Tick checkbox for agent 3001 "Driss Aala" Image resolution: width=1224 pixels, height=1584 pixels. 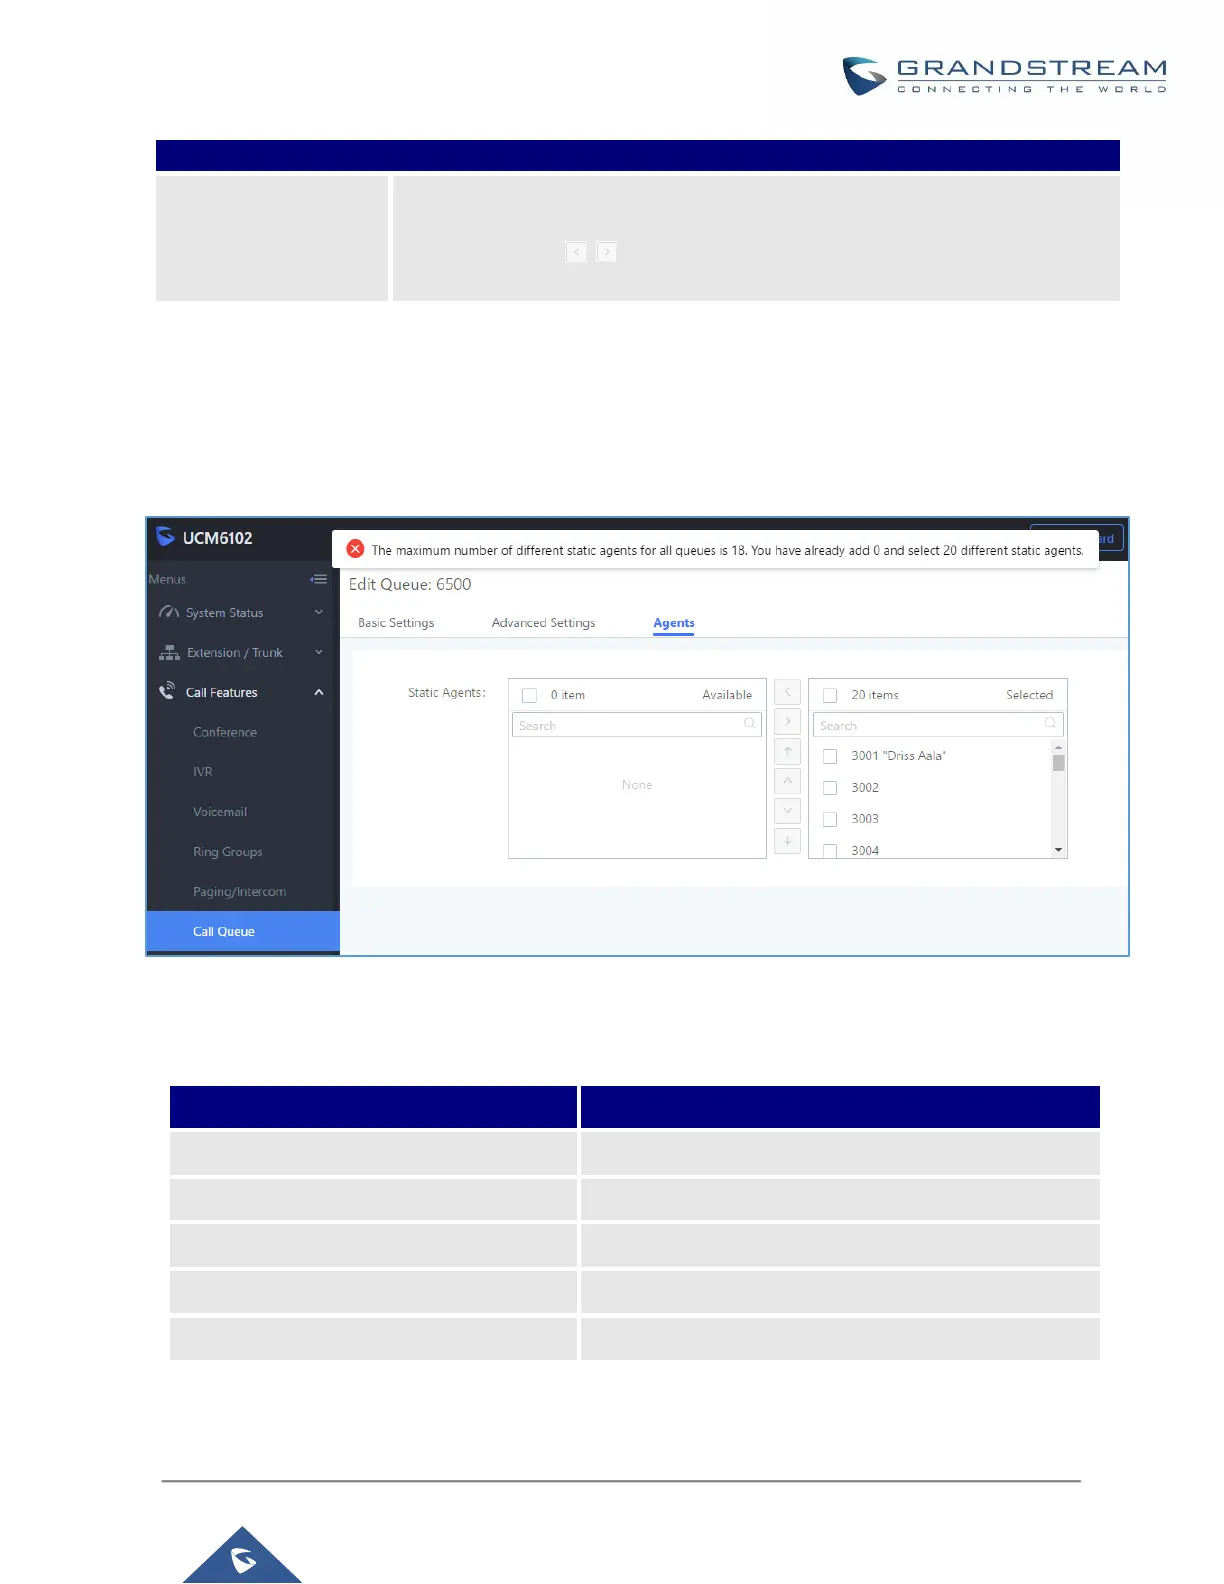830,756
